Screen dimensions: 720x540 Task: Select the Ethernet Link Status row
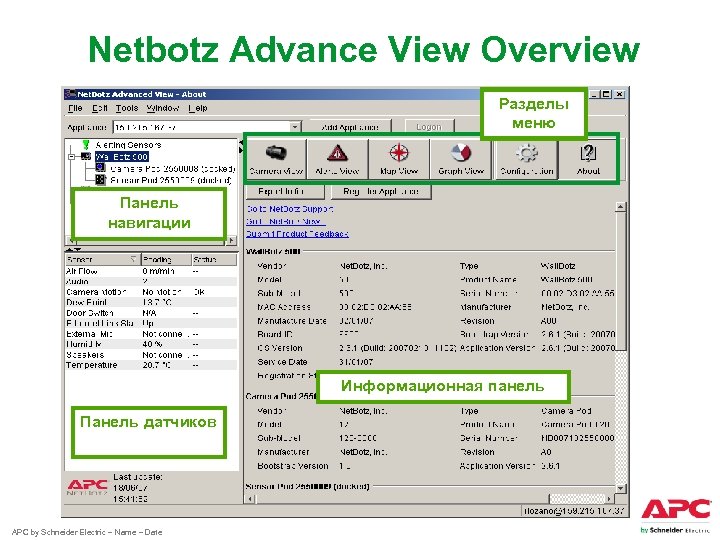coord(151,323)
